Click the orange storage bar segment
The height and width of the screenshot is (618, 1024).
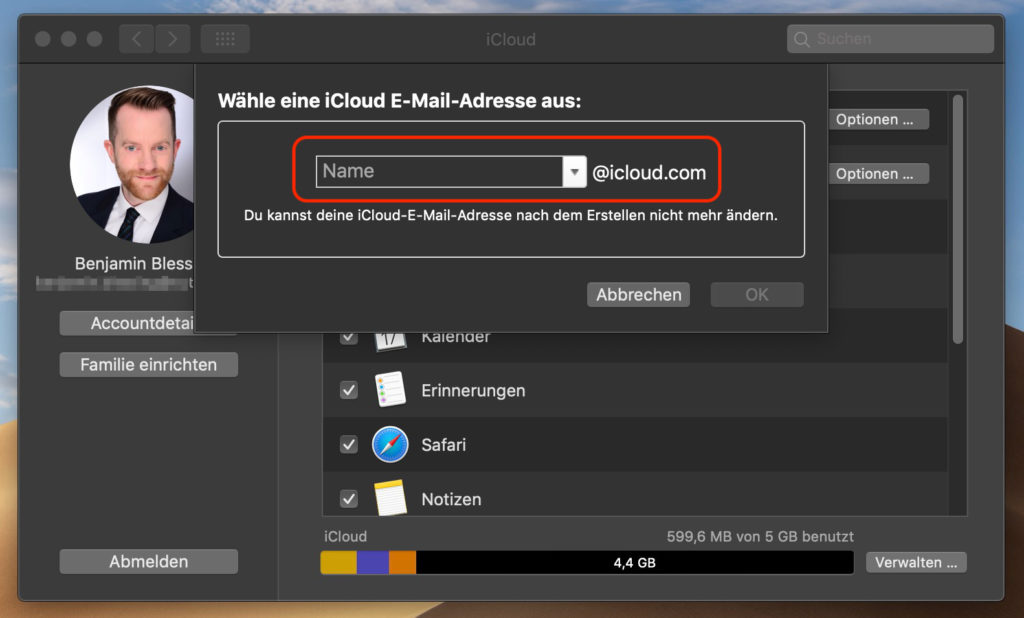click(x=402, y=562)
